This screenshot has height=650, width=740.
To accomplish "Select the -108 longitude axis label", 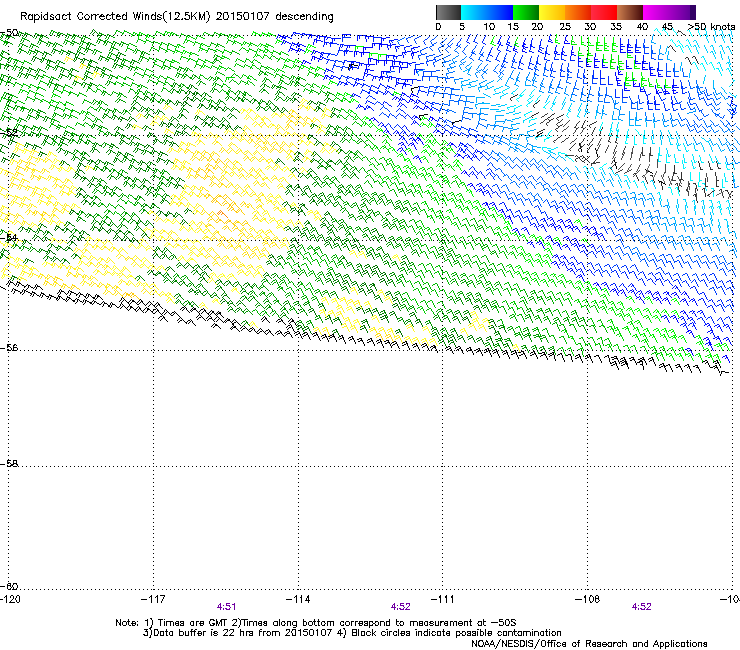I will point(587,599).
